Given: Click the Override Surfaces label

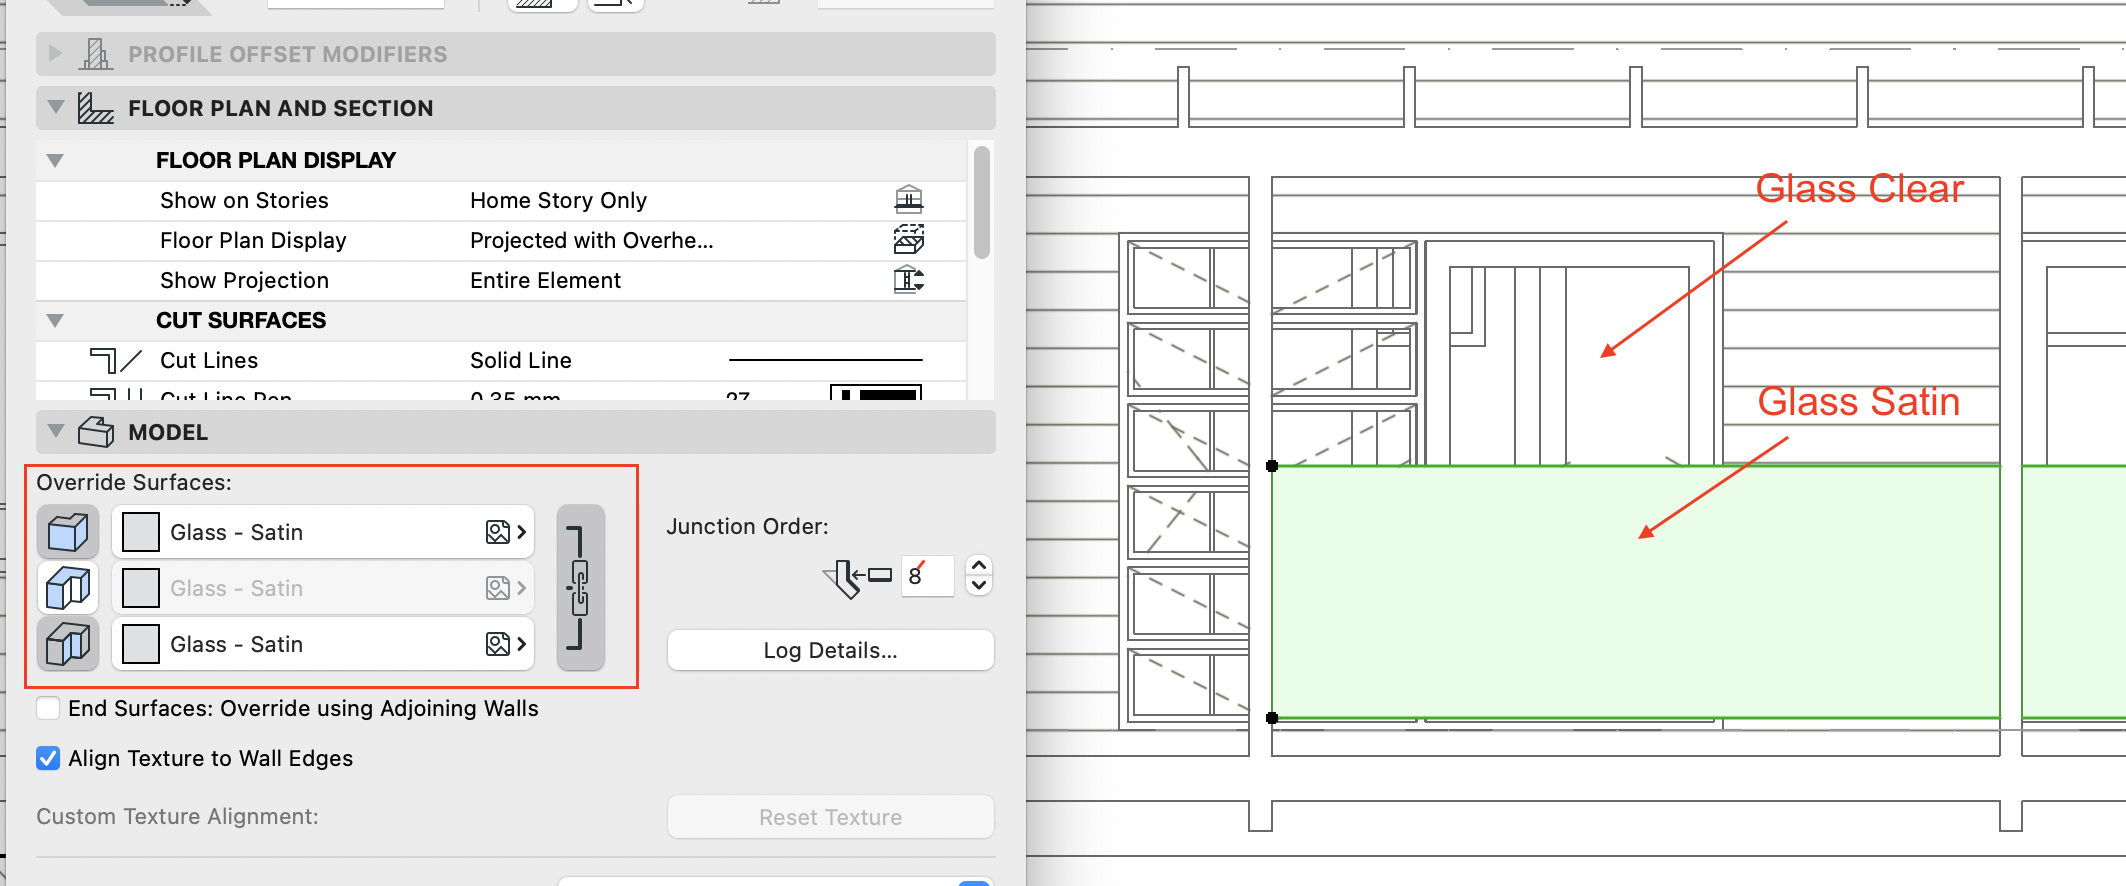Looking at the screenshot, I should (134, 482).
